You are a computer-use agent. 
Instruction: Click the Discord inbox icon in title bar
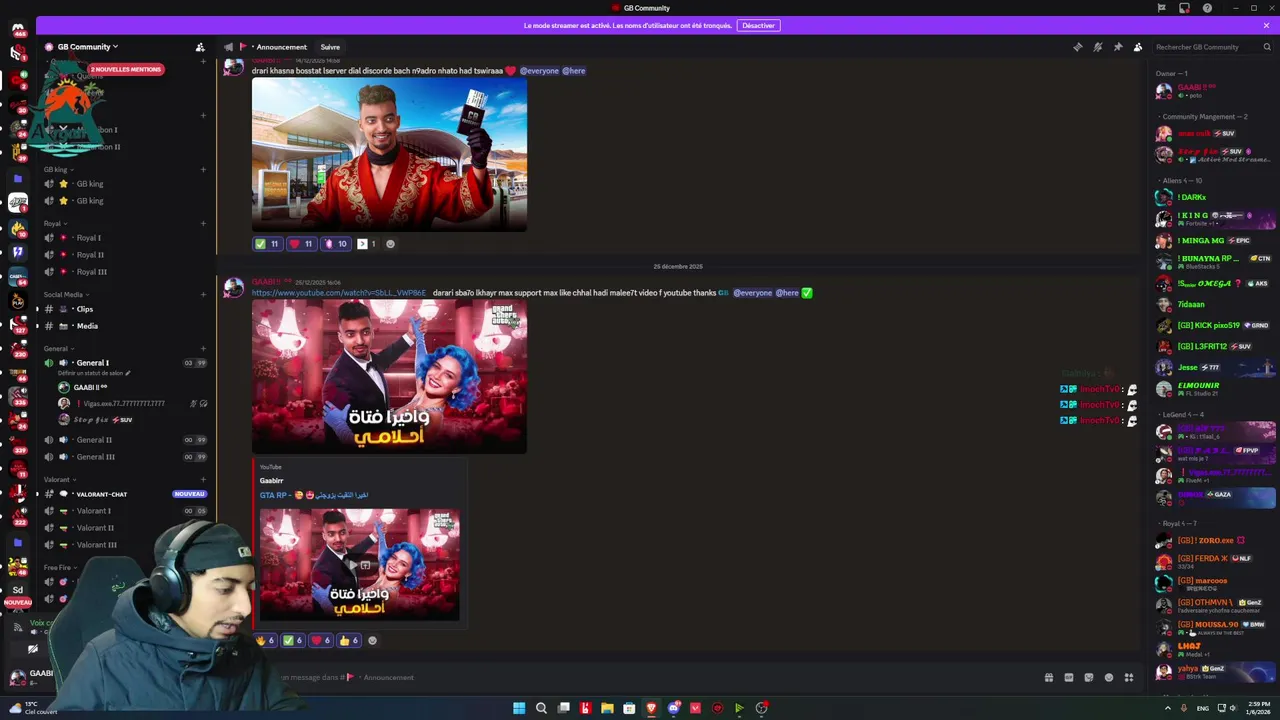point(1184,8)
